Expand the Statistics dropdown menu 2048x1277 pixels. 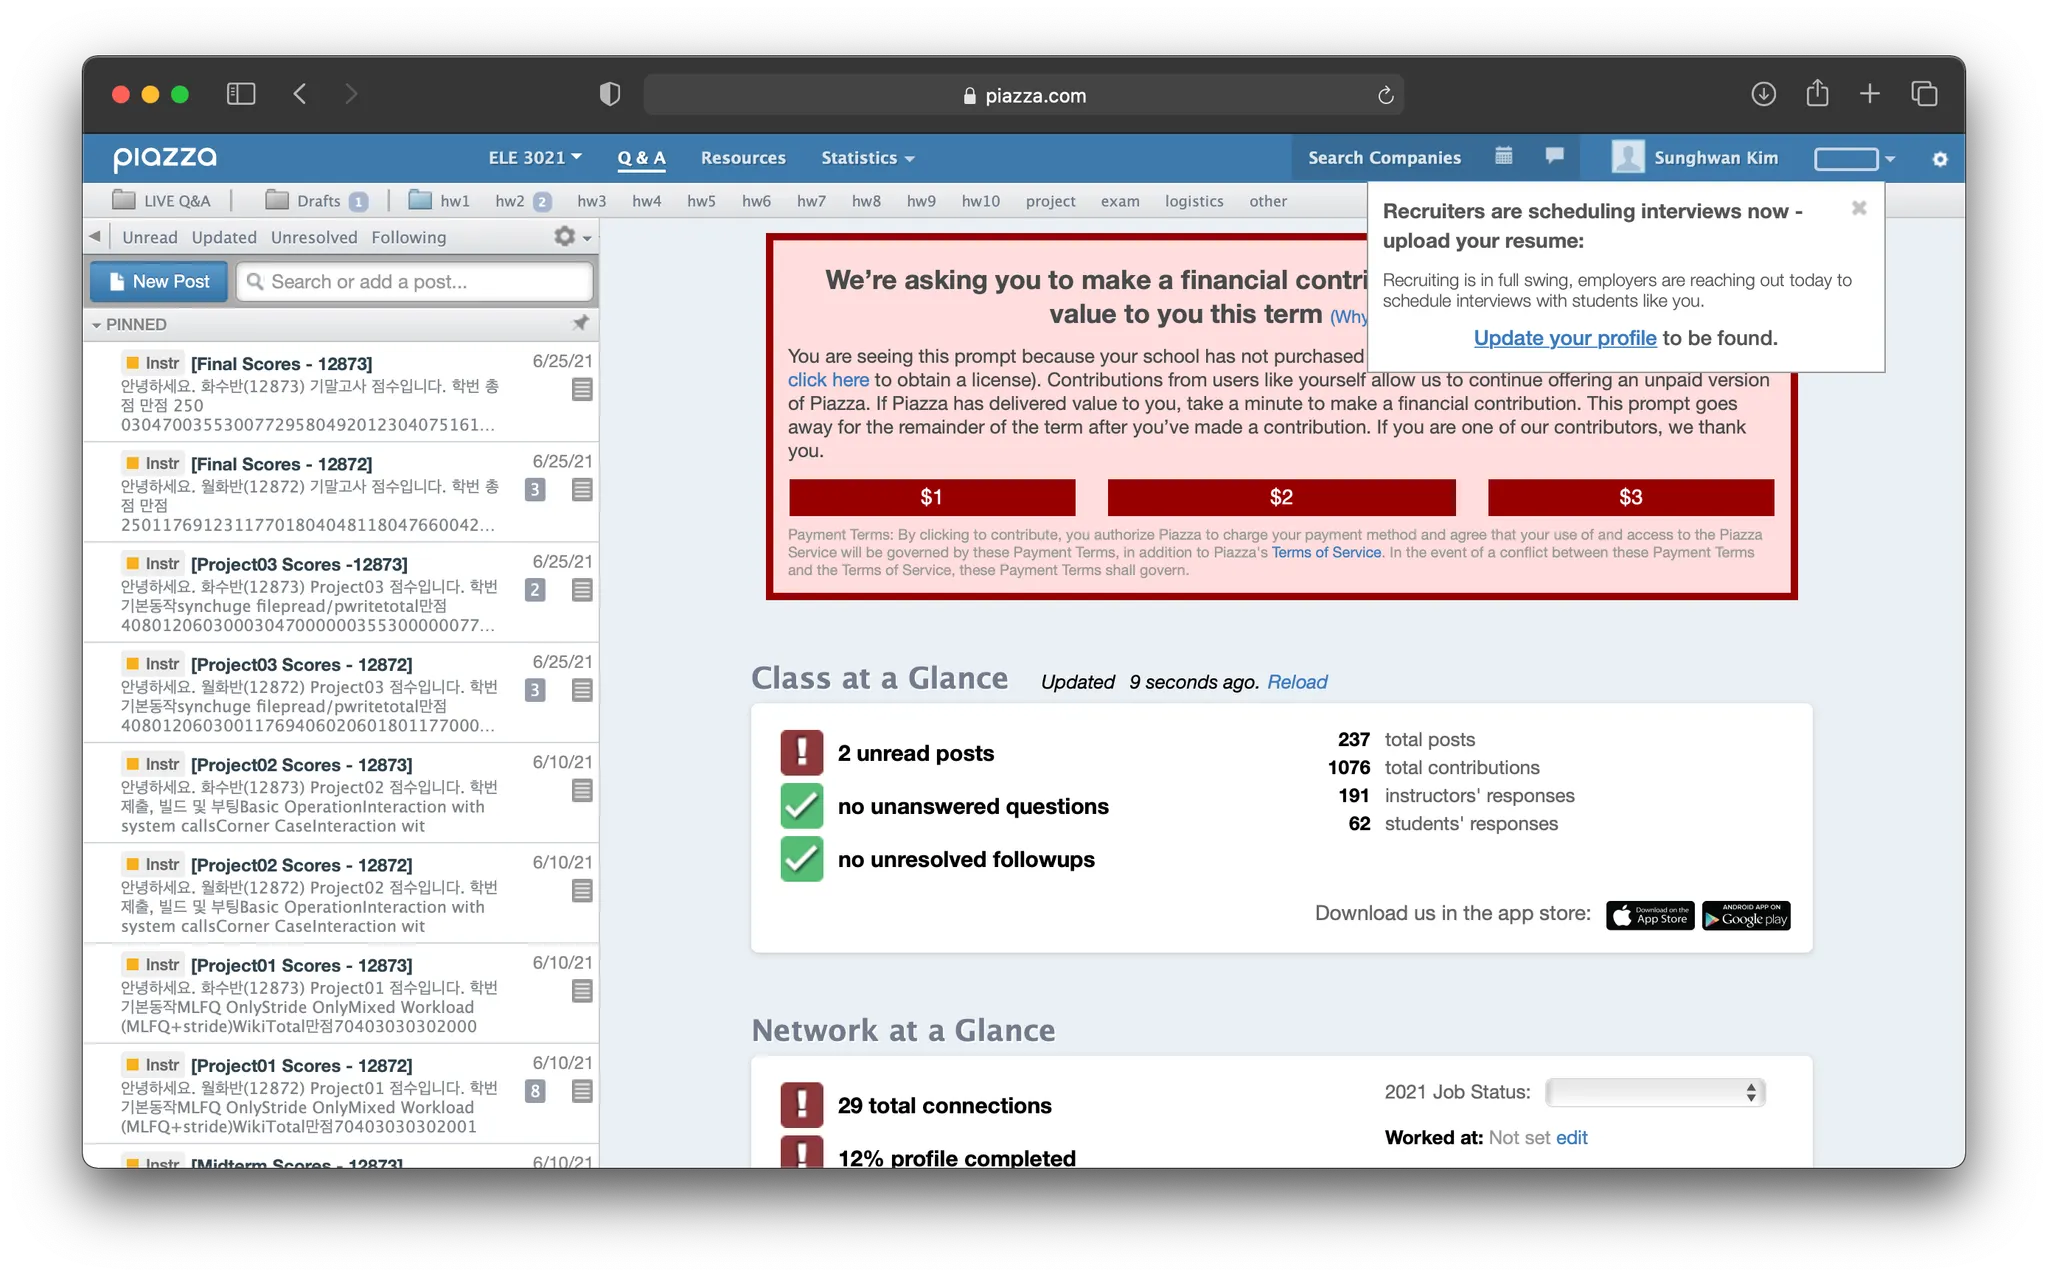coord(867,158)
